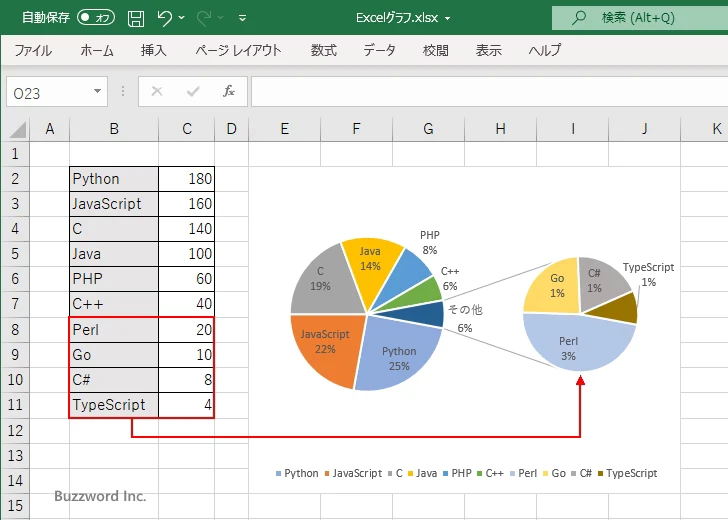Select row 12 header

tap(15, 430)
